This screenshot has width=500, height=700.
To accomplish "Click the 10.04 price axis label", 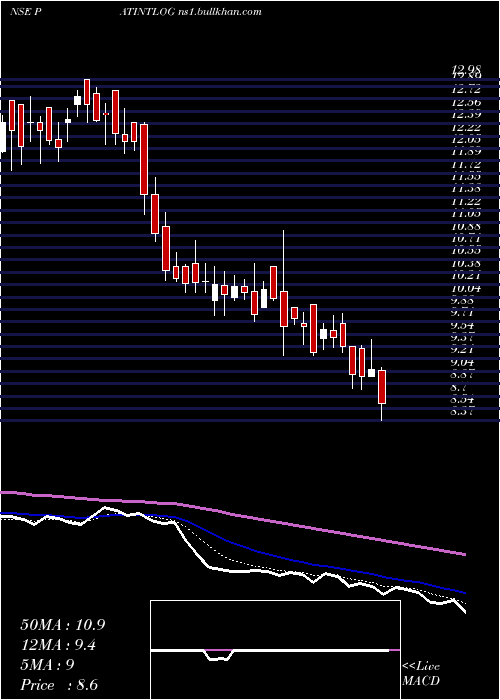I will click(466, 288).
